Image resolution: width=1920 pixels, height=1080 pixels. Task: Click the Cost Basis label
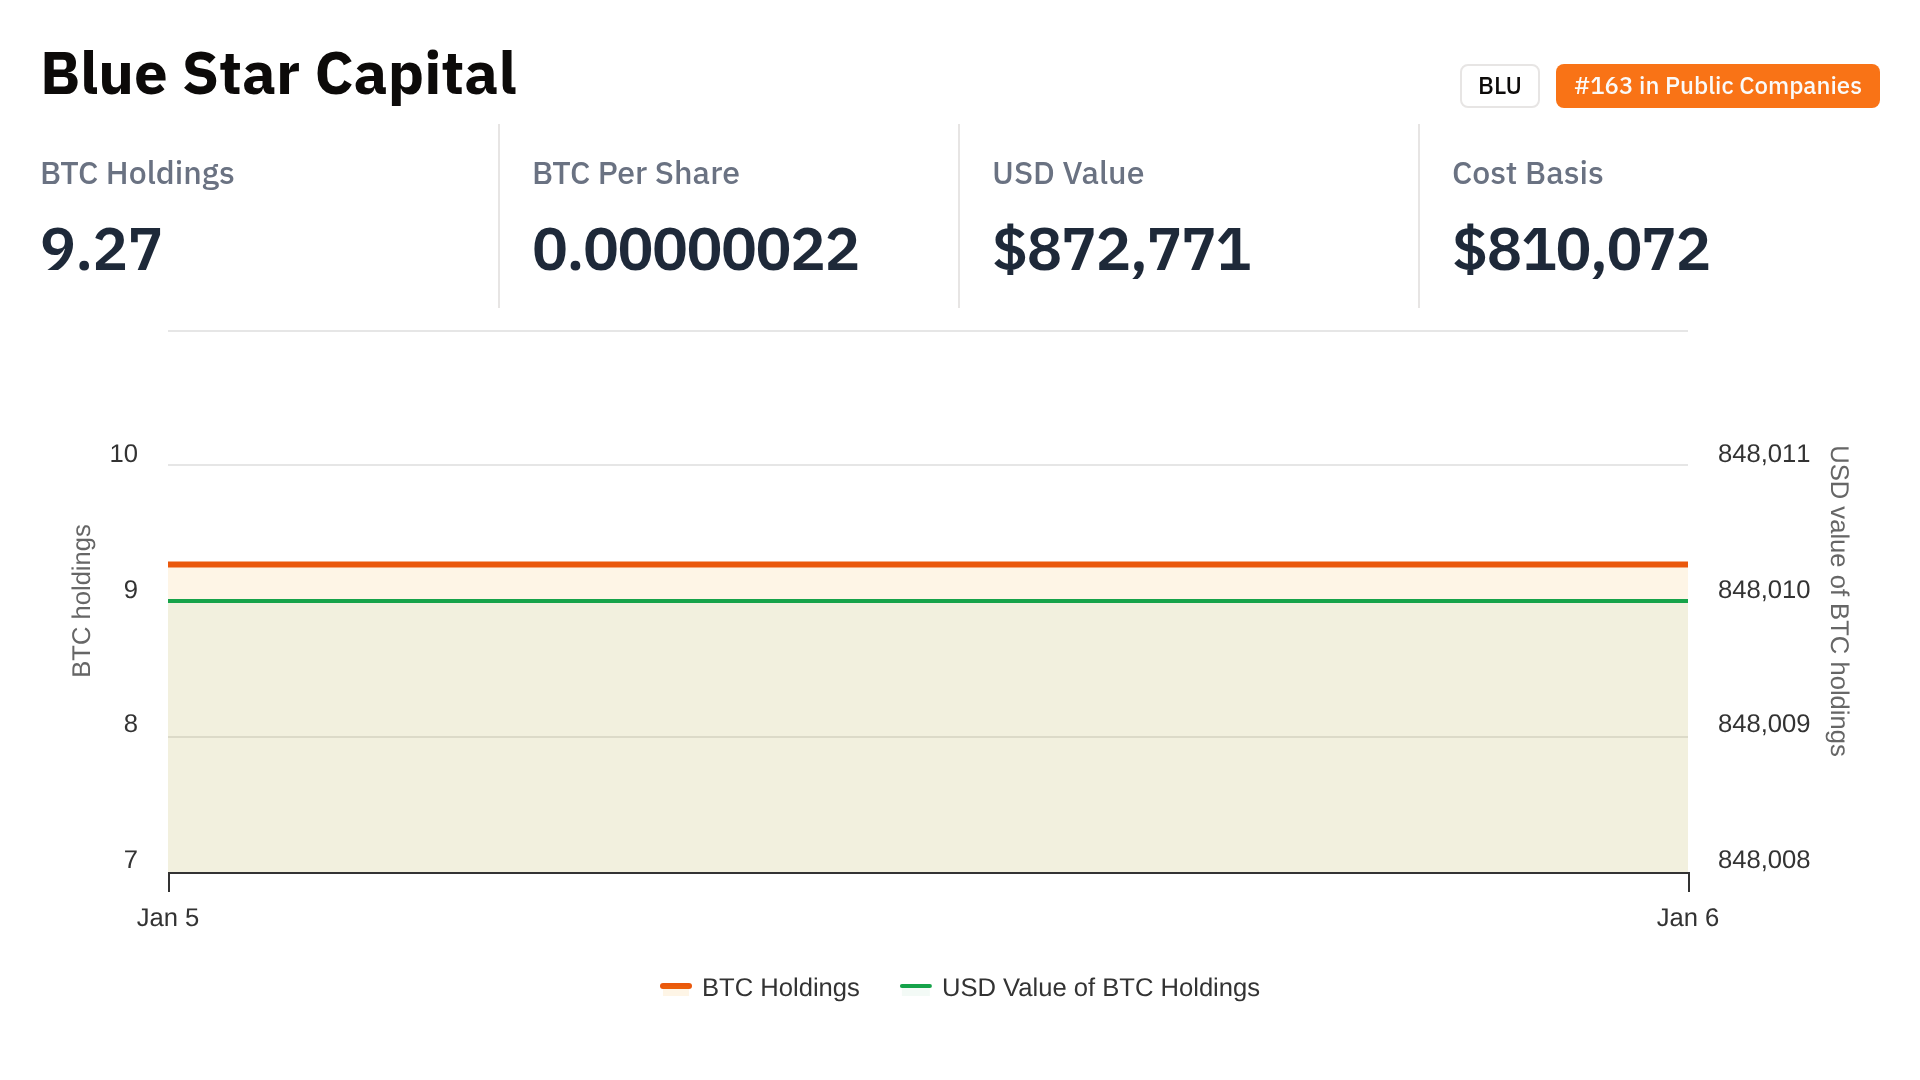[1527, 173]
